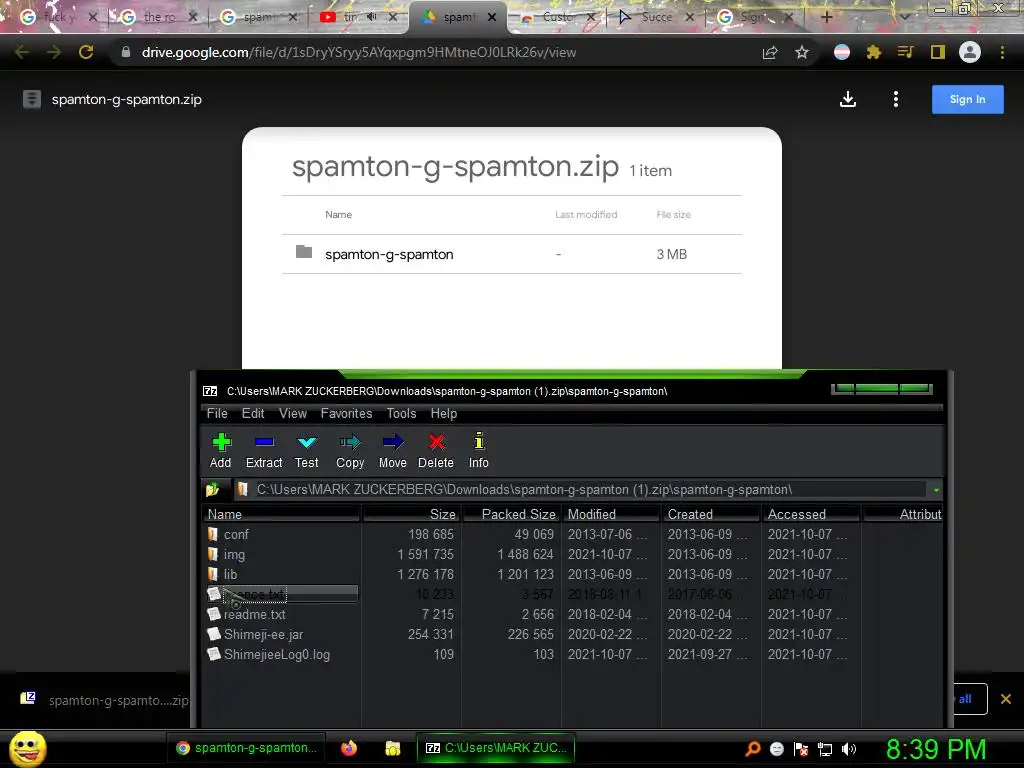Viewport: 1024px width, 768px height.
Task: Open the Chrome extensions puzzle icon
Action: (x=873, y=52)
